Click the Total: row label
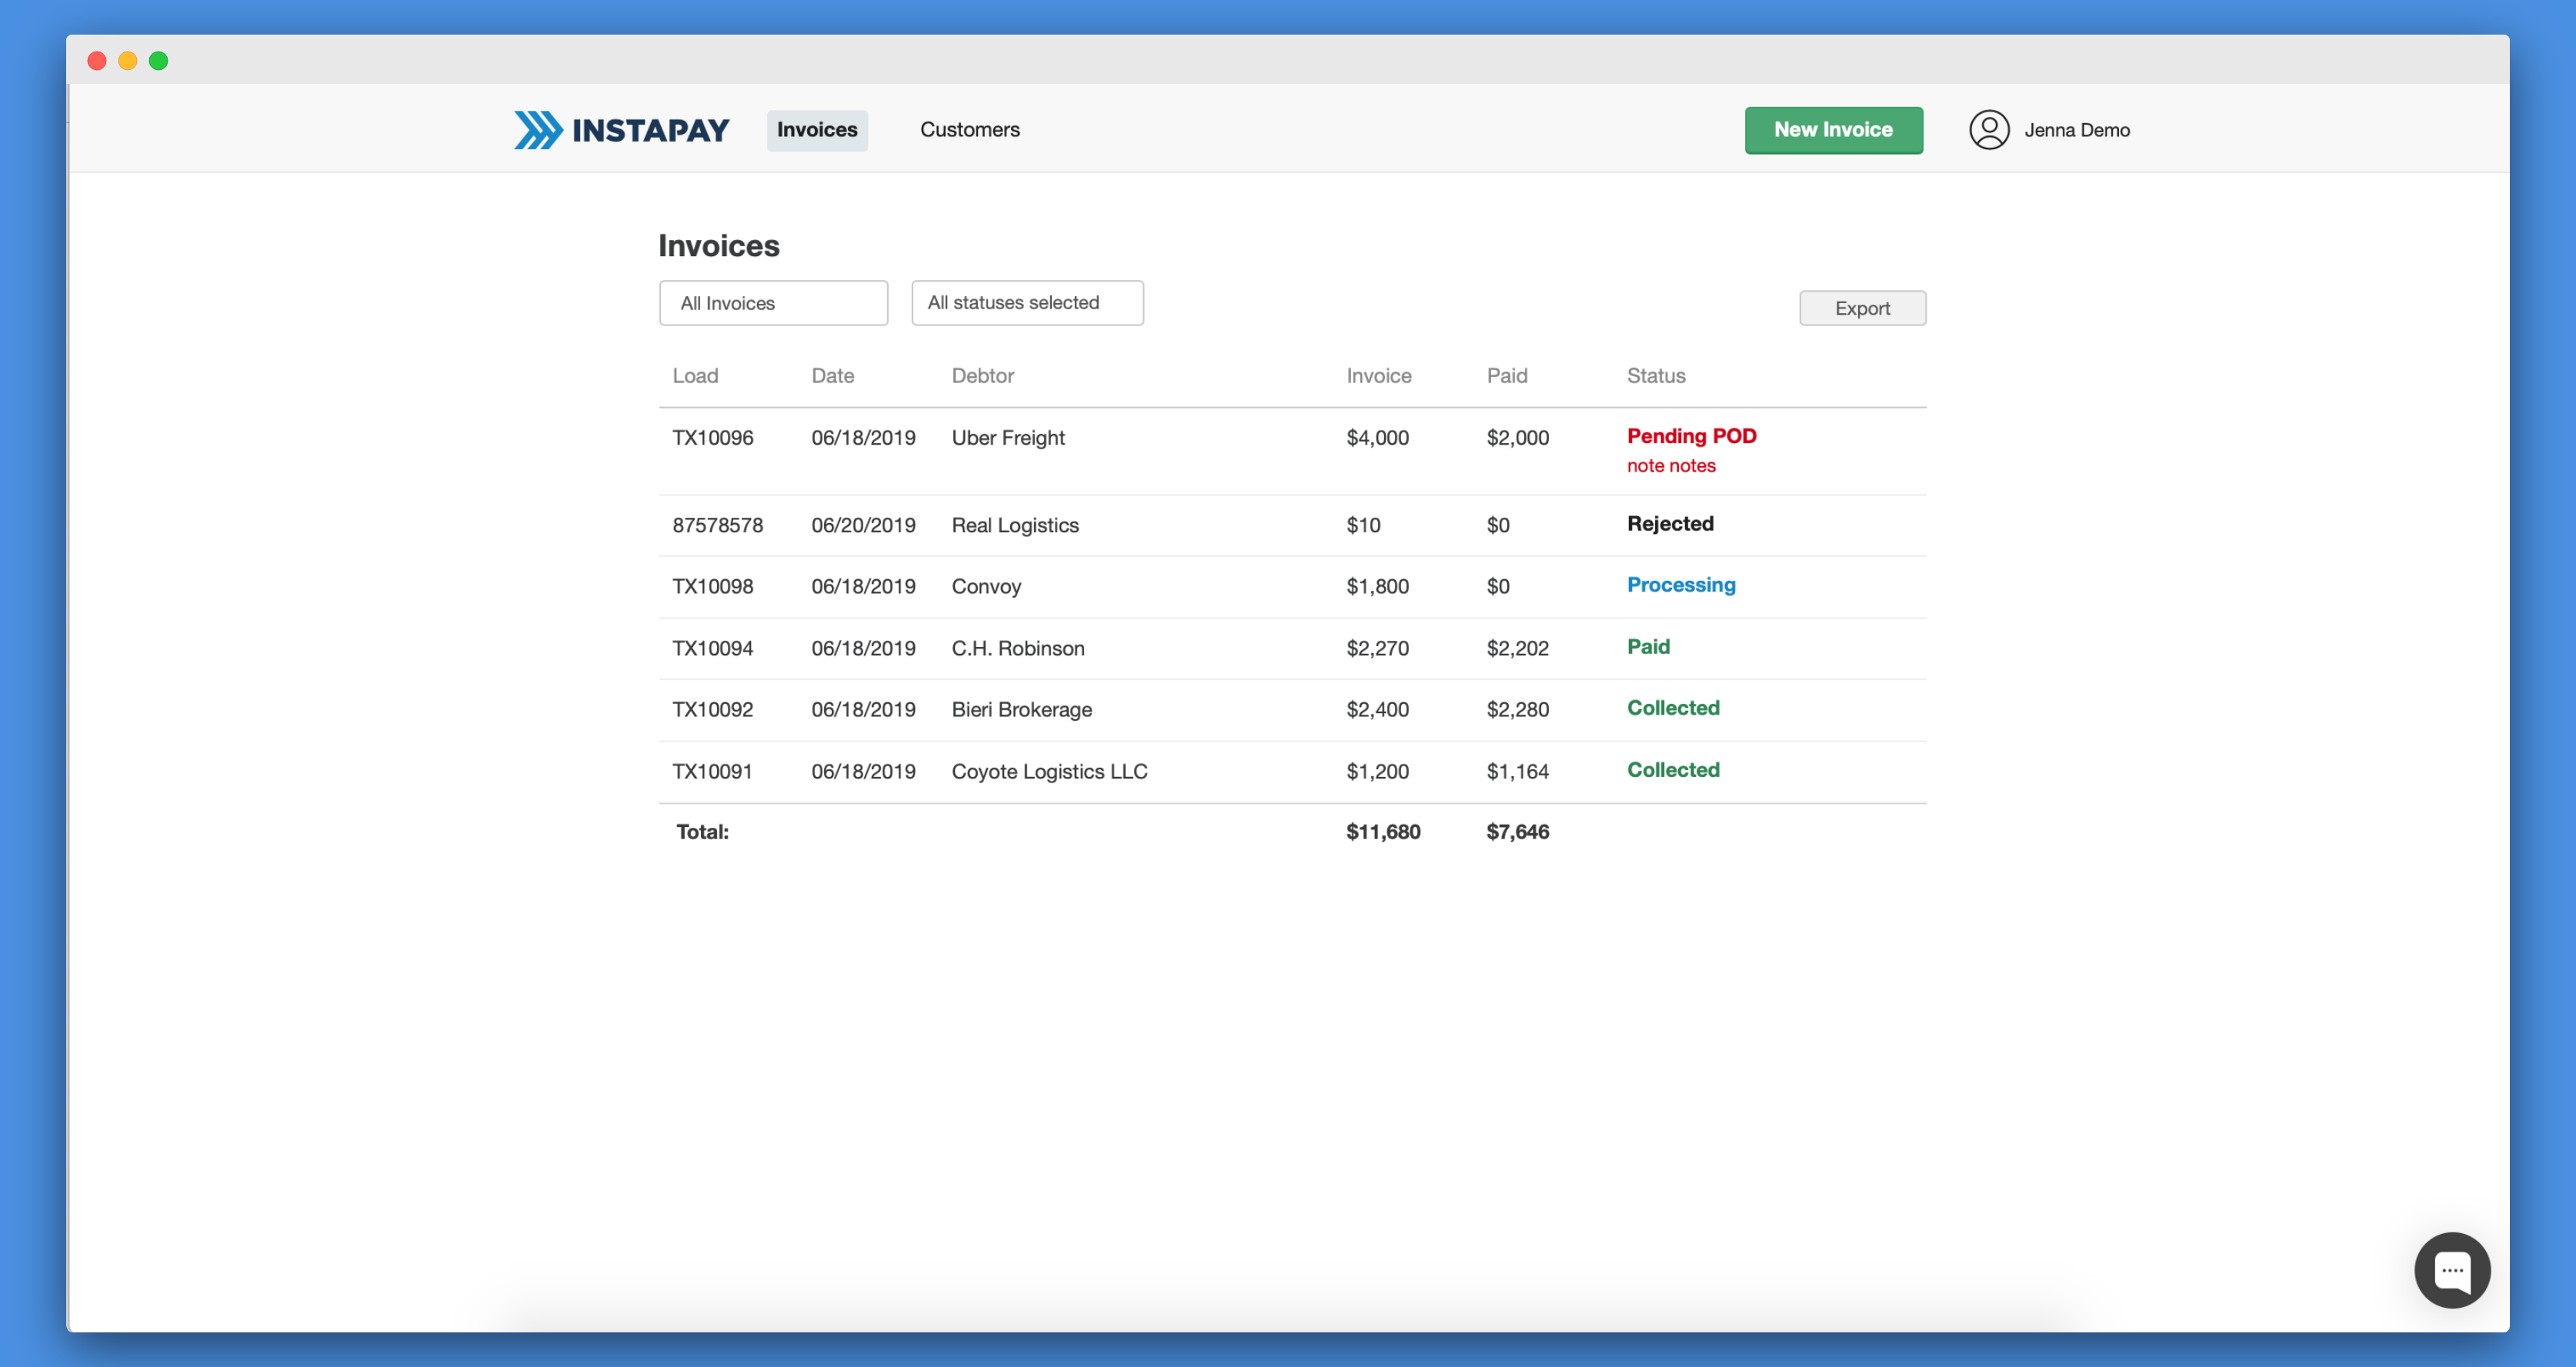Viewport: 2576px width, 1367px height. coord(702,832)
